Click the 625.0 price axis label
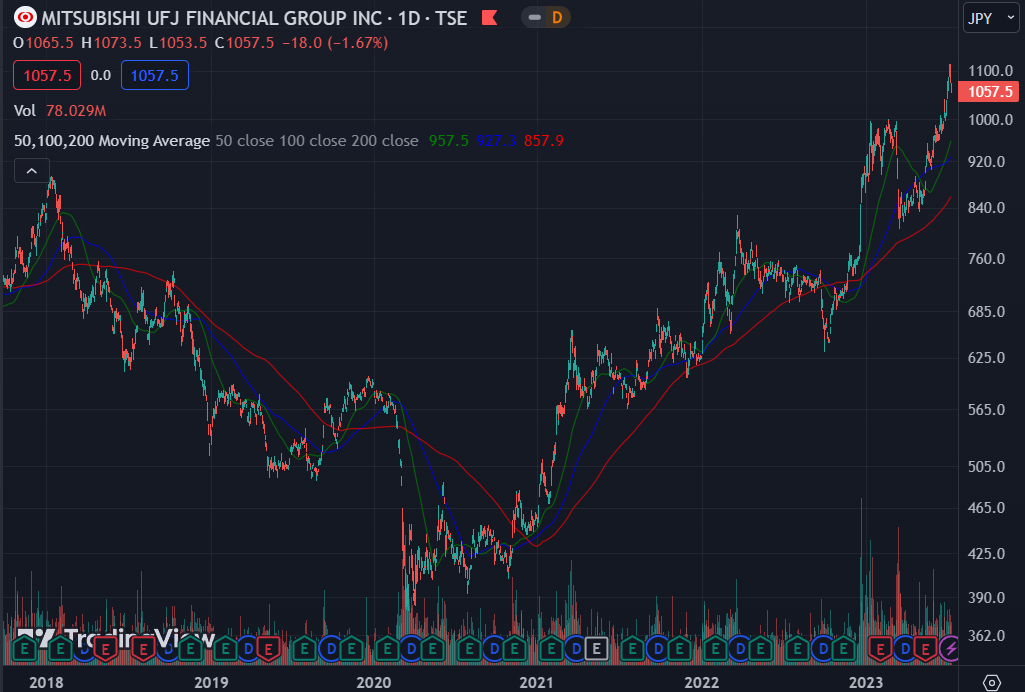The image size is (1025, 692). pyautogui.click(x=986, y=357)
